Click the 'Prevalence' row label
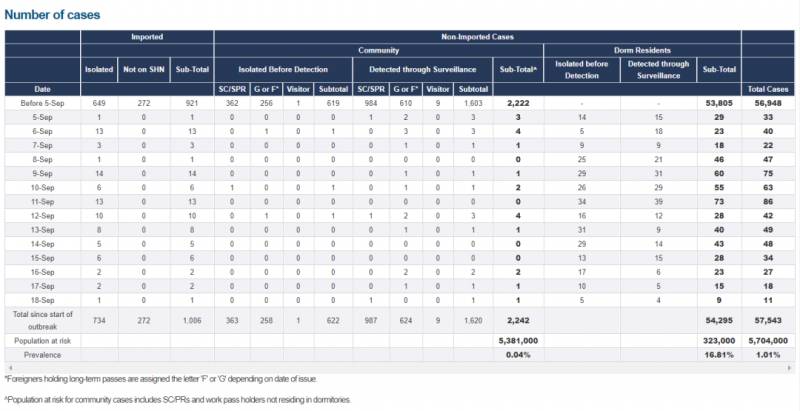The height and width of the screenshot is (411, 800). point(43,354)
